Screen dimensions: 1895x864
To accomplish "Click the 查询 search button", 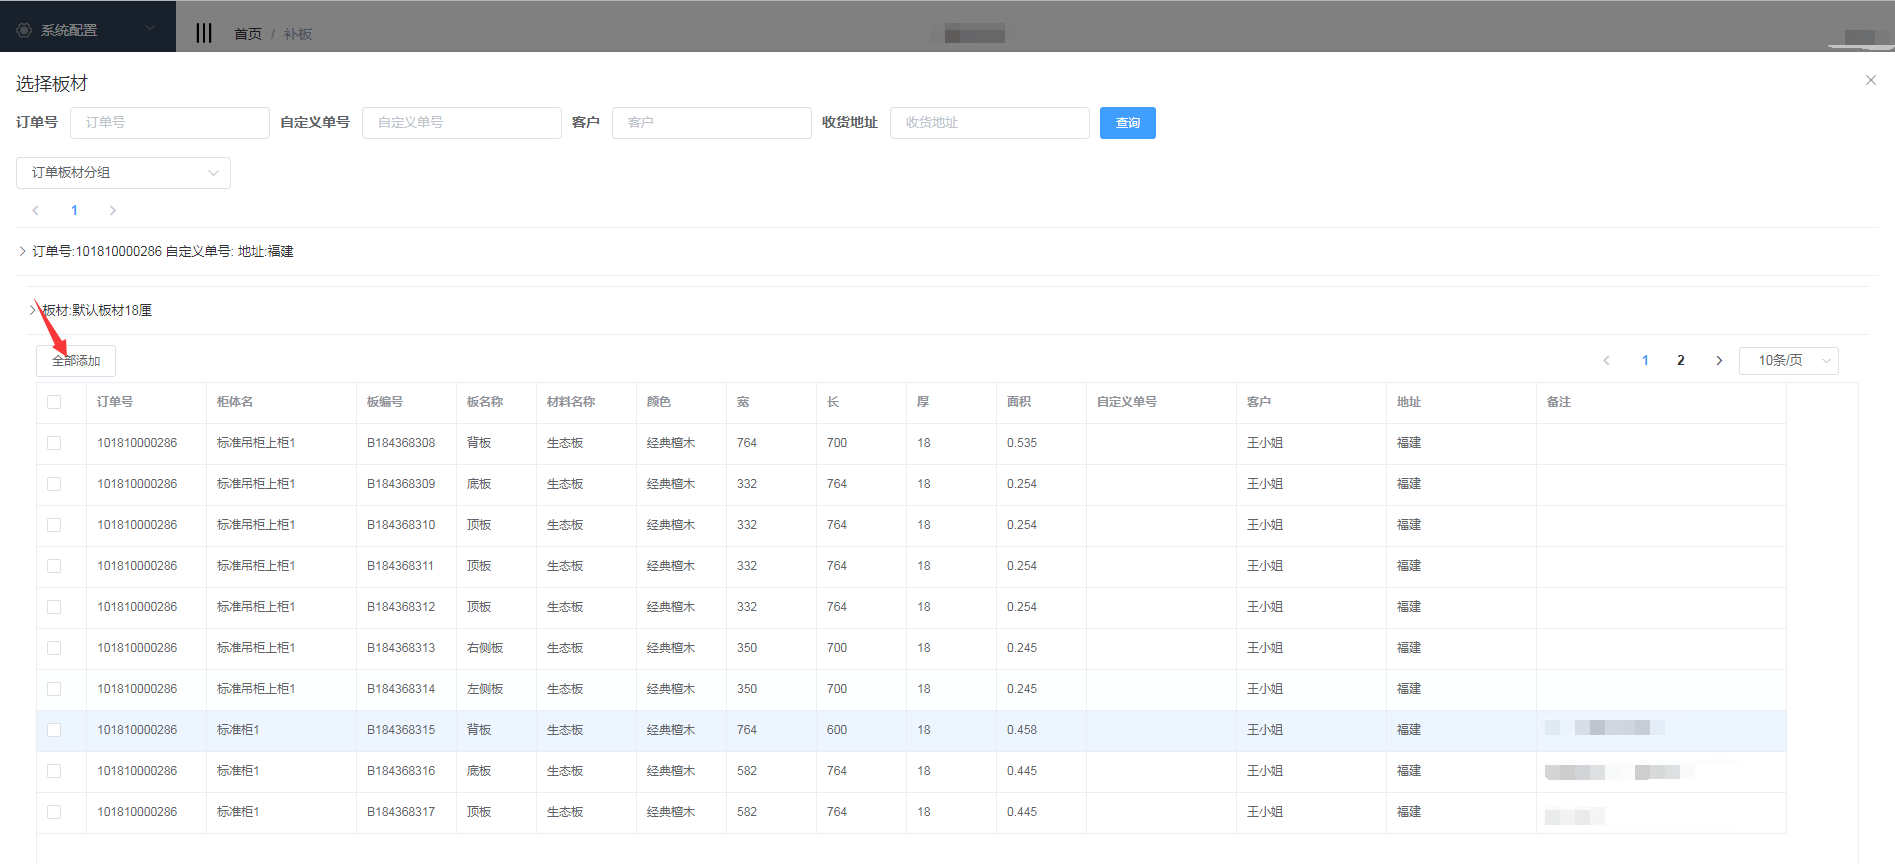I will tap(1127, 123).
